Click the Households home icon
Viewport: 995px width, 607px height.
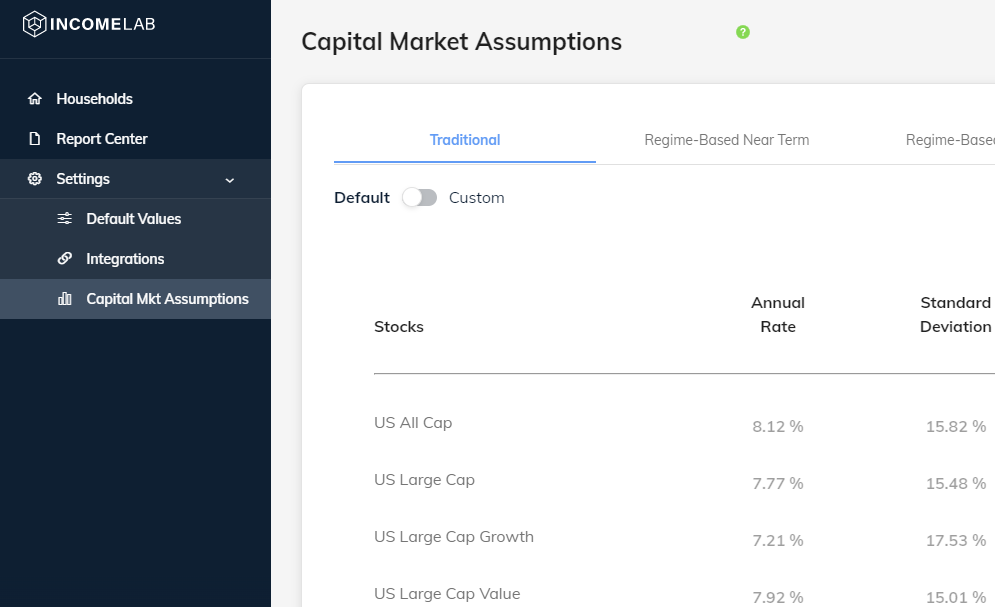[x=35, y=99]
